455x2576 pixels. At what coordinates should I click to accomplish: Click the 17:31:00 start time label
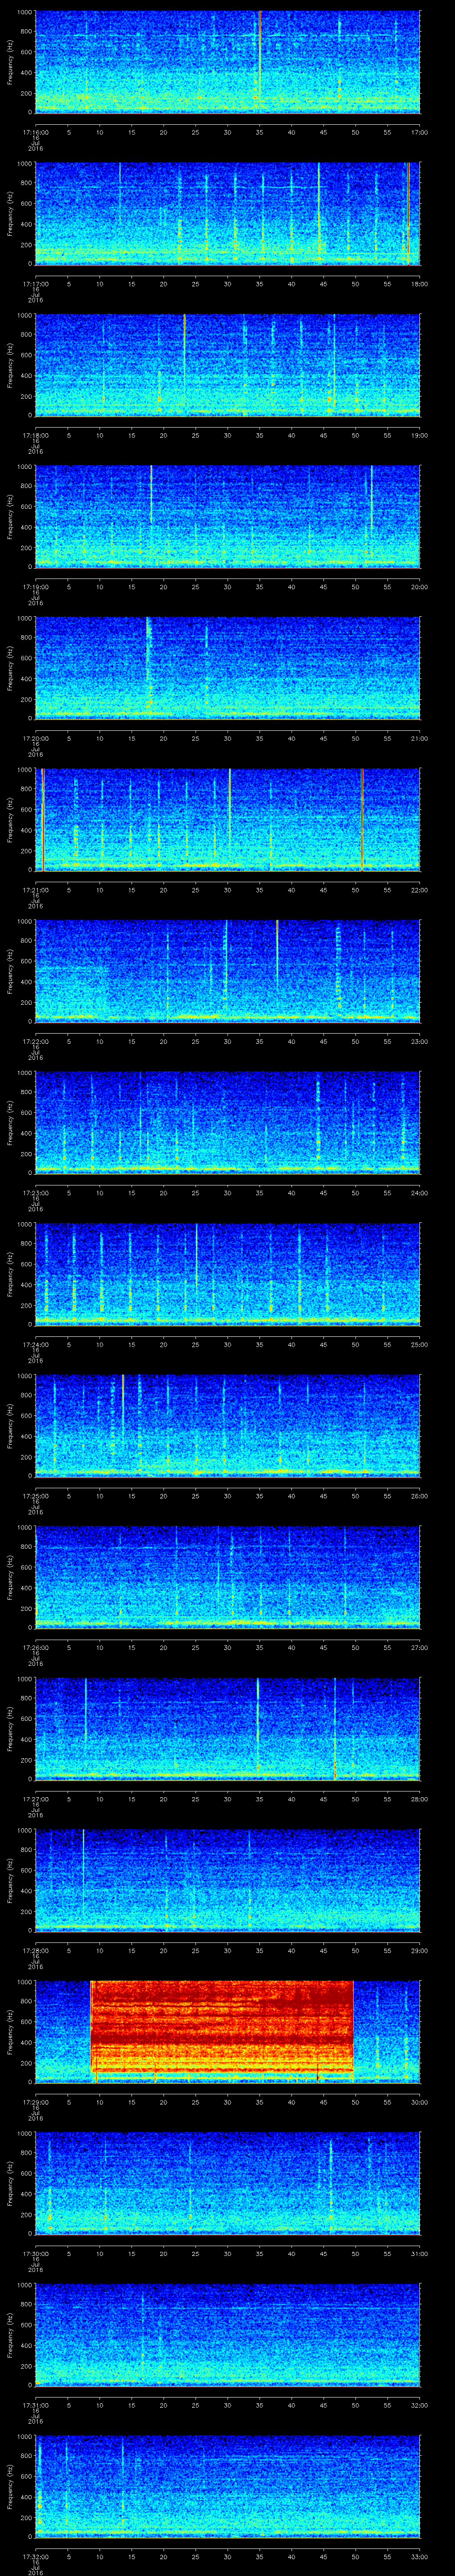[x=35, y=2405]
